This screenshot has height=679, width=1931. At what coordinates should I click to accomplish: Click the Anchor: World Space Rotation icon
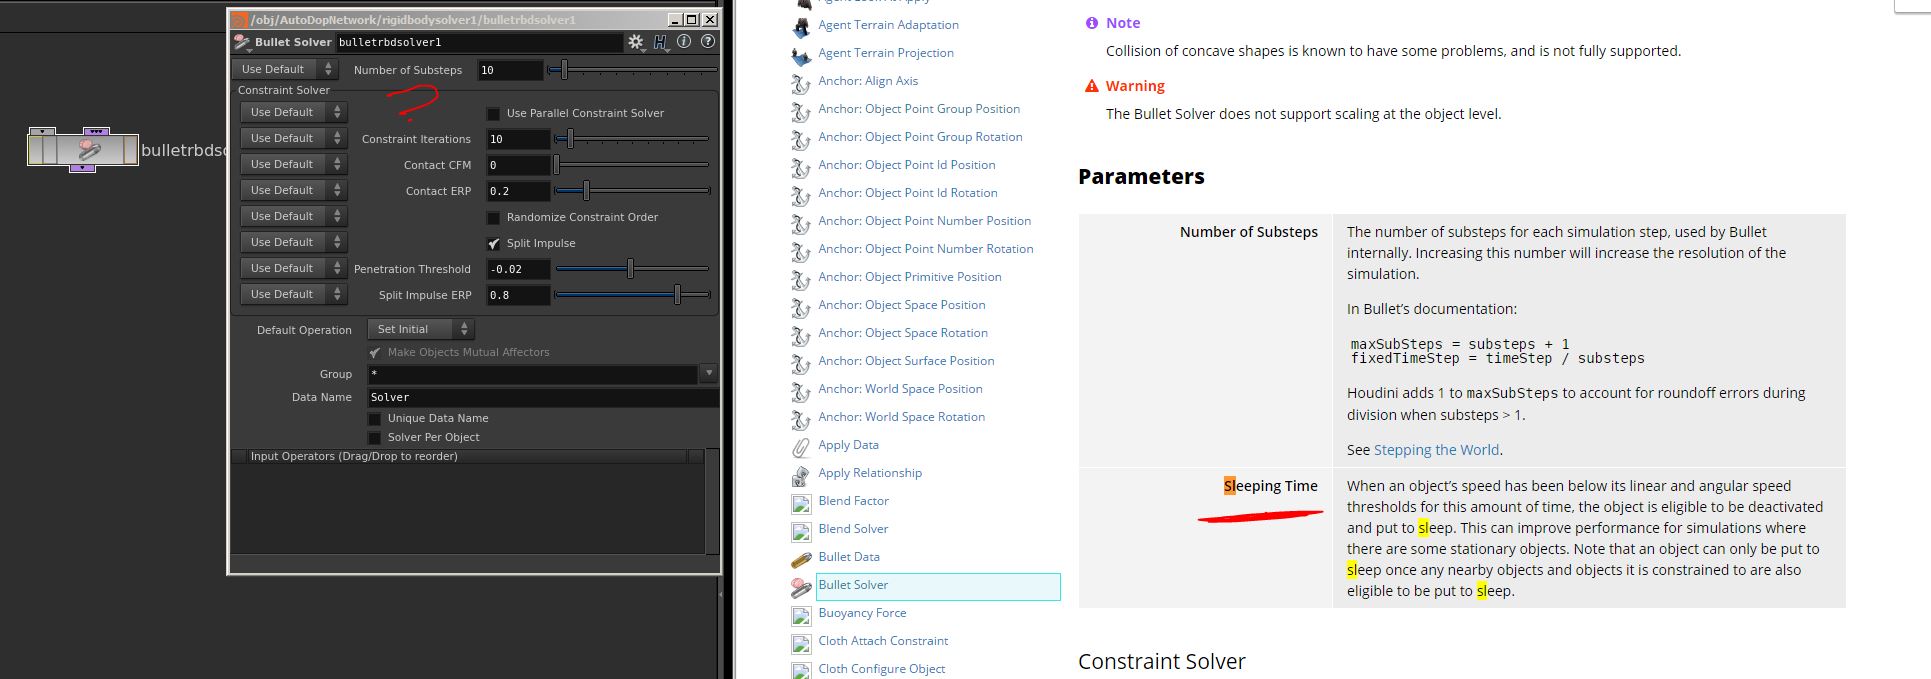801,418
